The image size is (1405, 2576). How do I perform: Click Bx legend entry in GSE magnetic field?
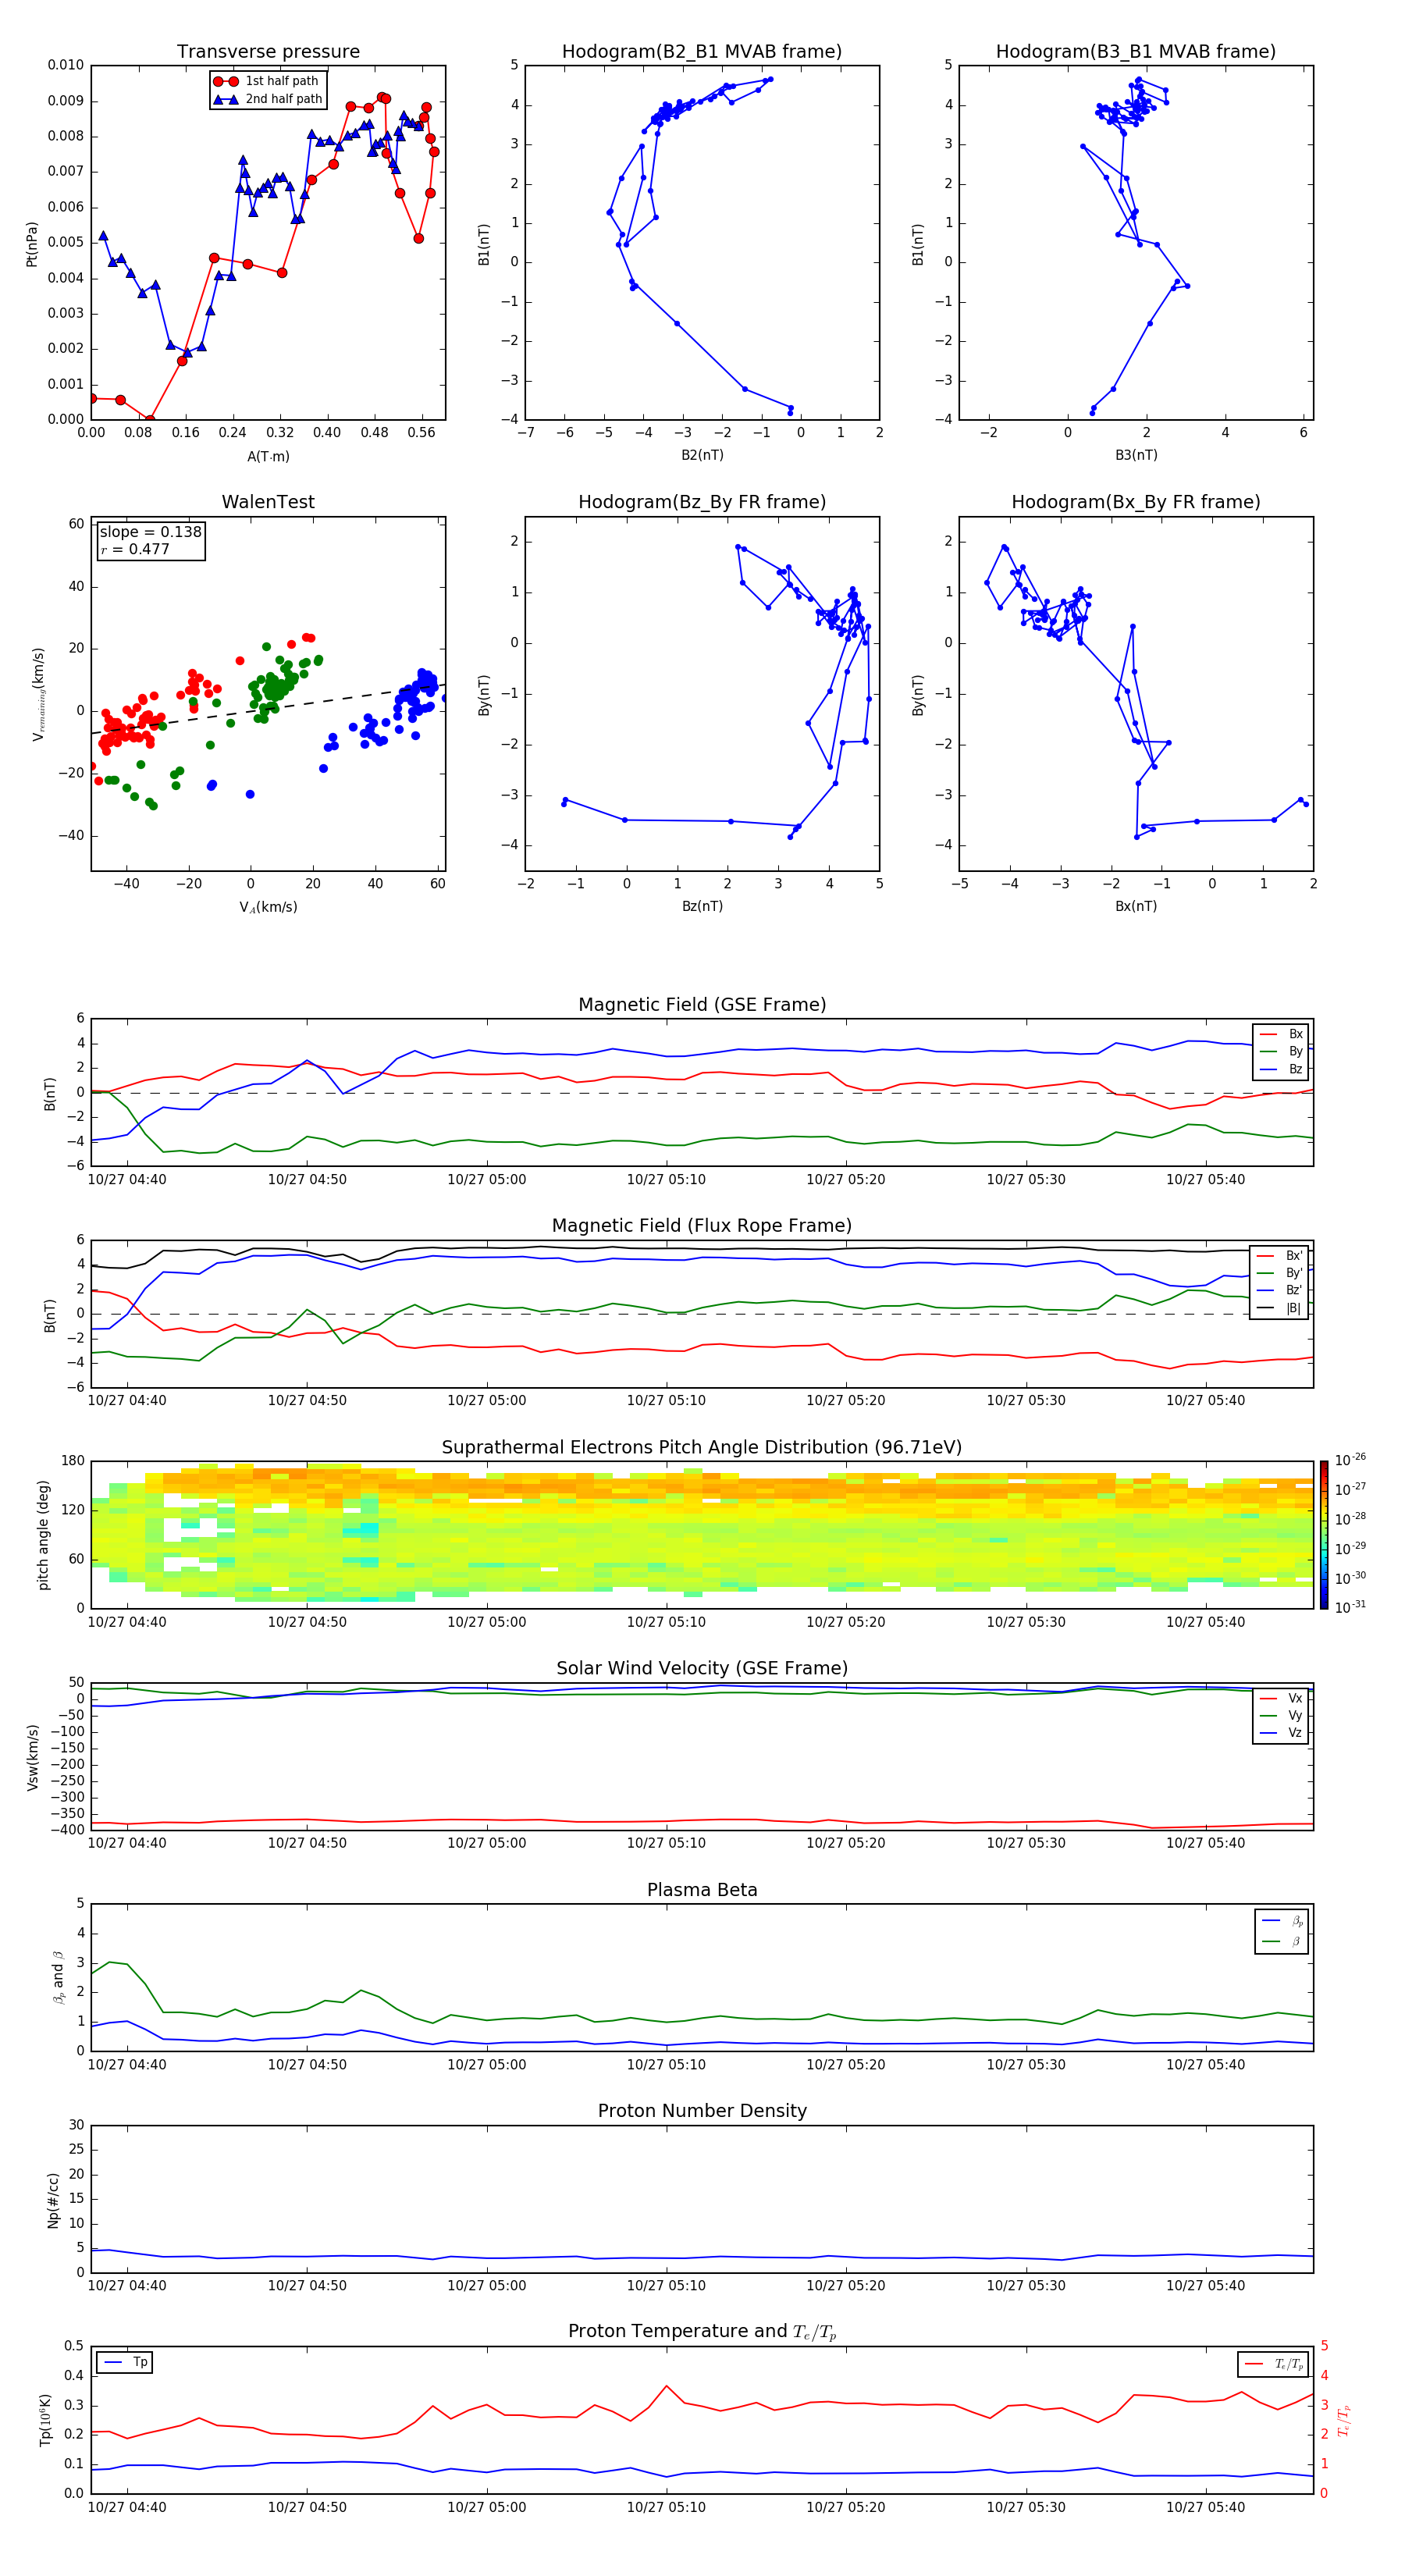[1282, 1034]
